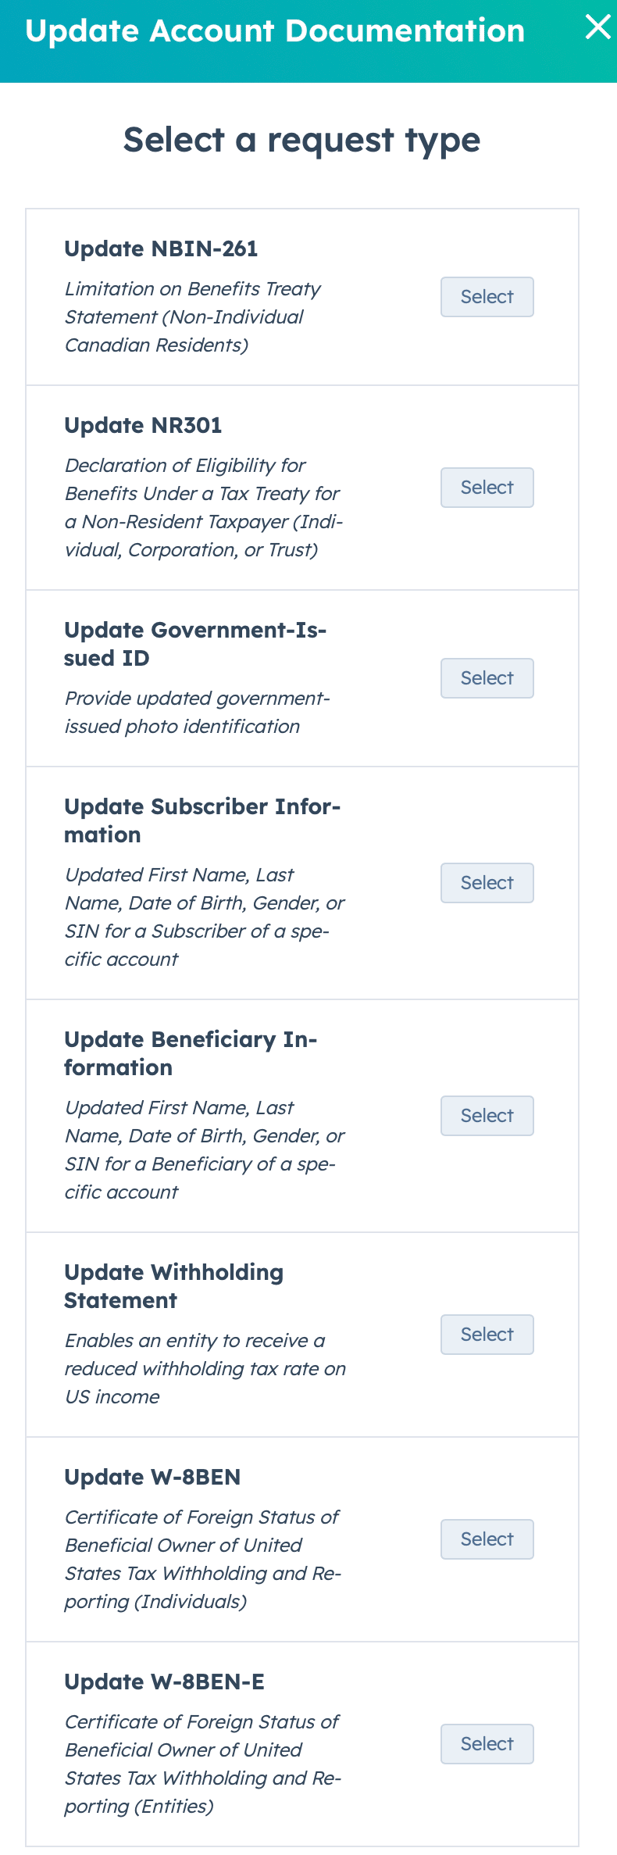This screenshot has height=1855, width=617.
Task: Close the Update Account Documentation dialog
Action: pos(598,27)
